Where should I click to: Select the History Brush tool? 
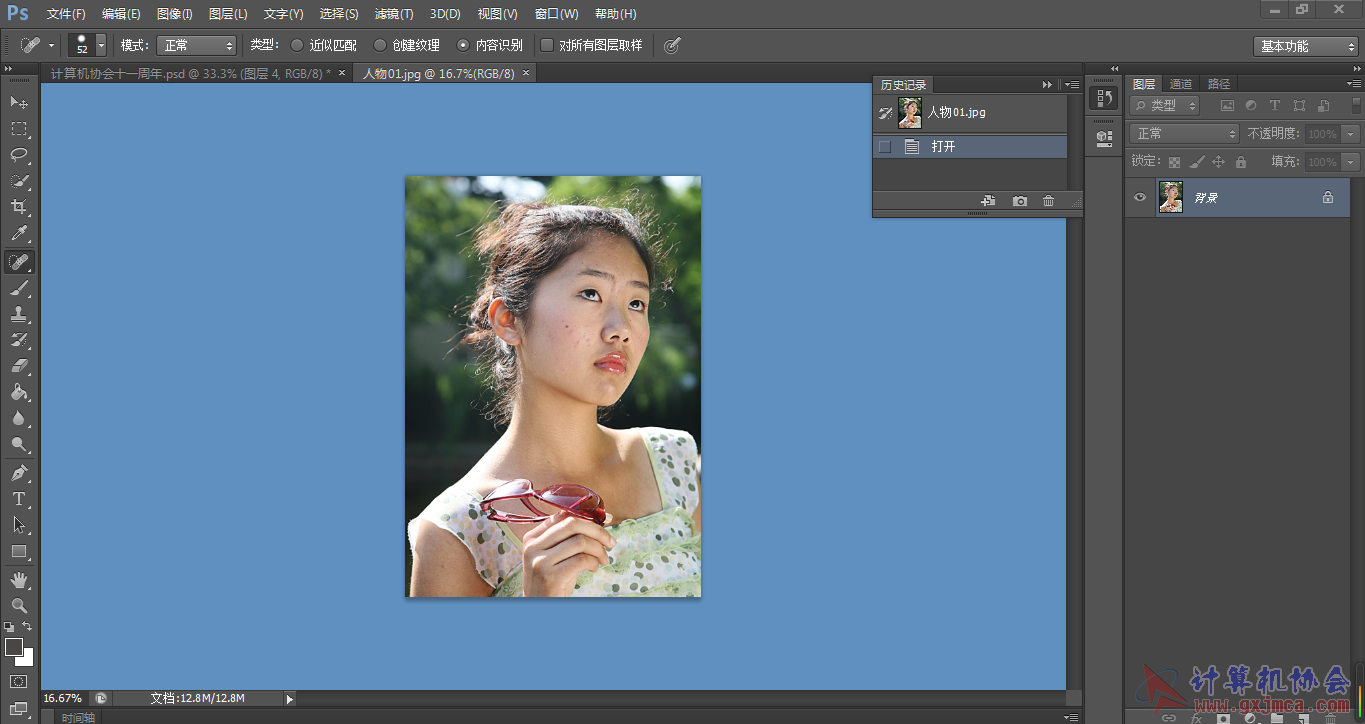(x=19, y=340)
